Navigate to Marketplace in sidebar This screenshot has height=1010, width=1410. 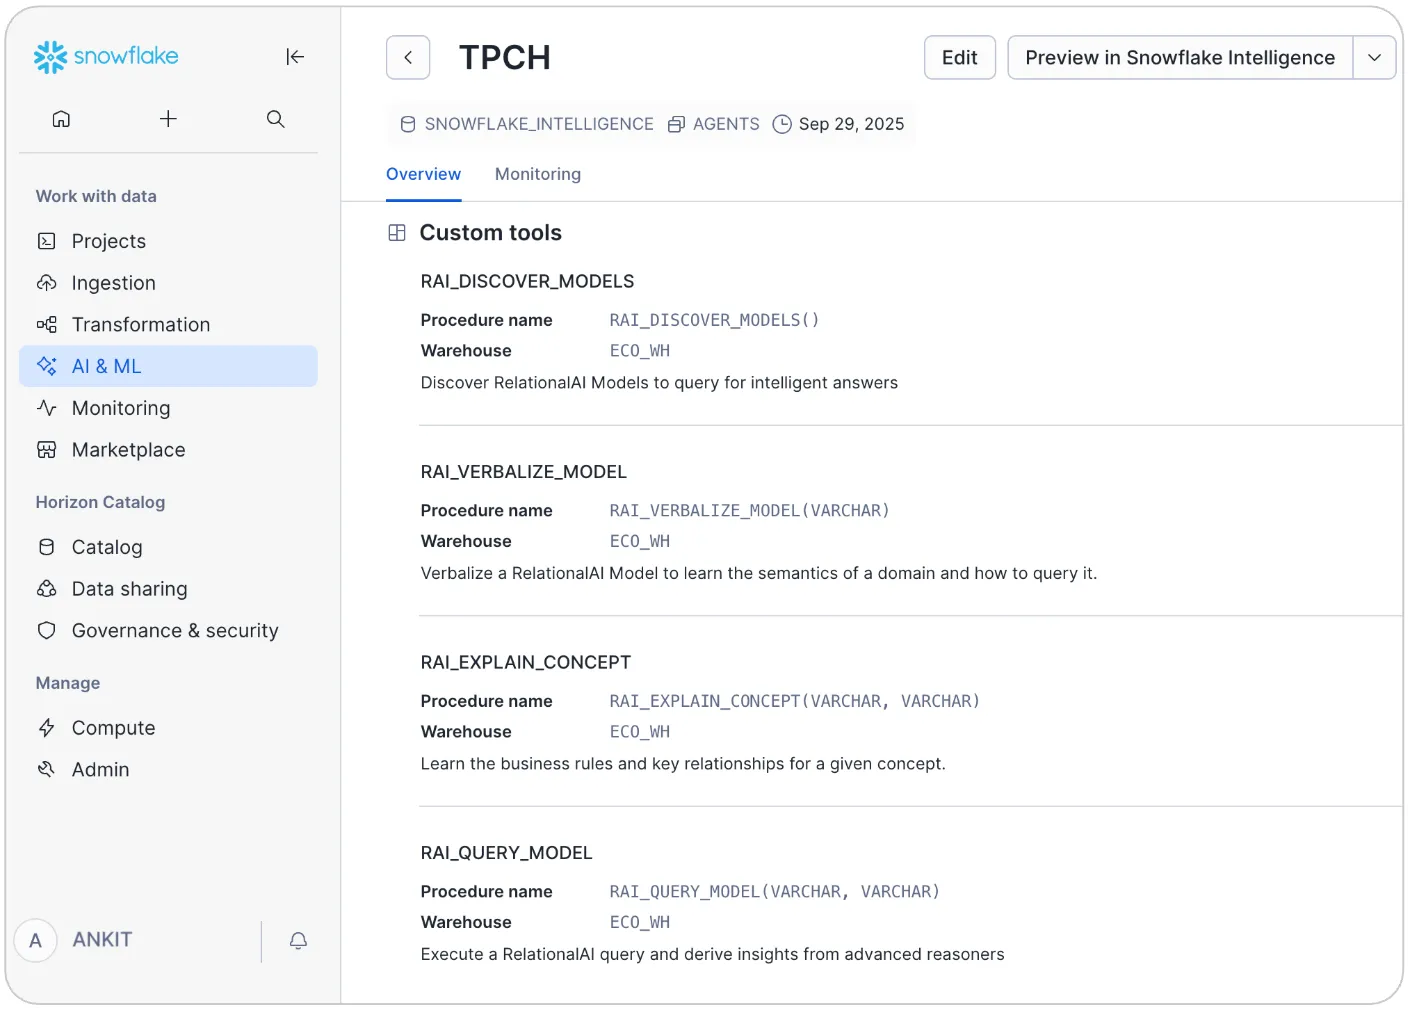point(128,450)
